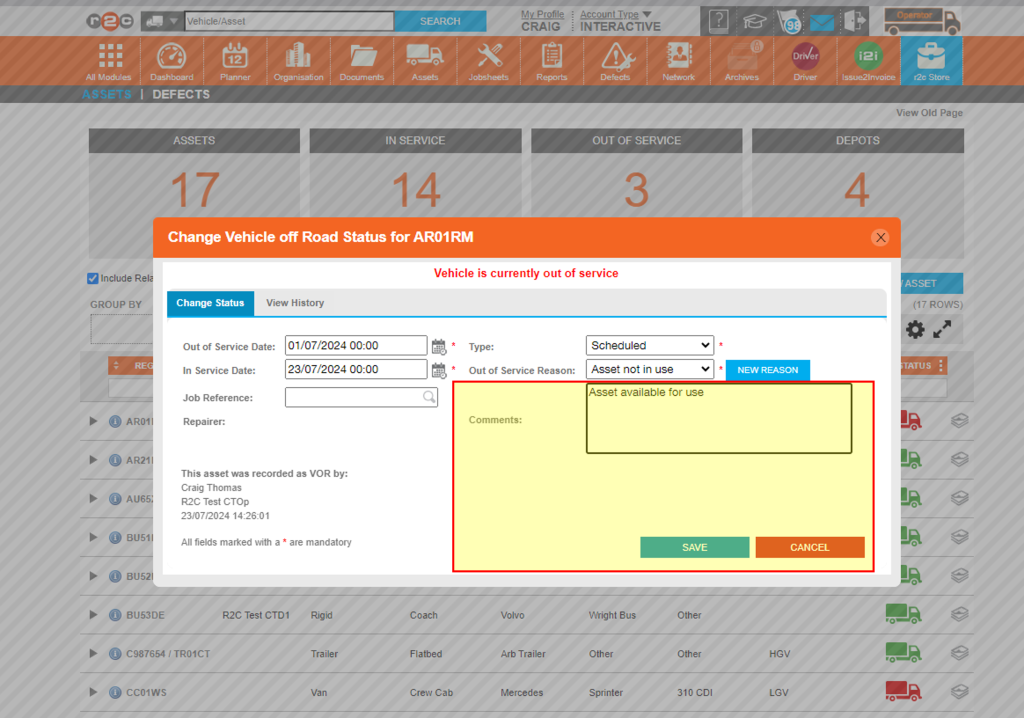Toggle the Include Related checkbox
This screenshot has height=718, width=1024.
(x=93, y=278)
